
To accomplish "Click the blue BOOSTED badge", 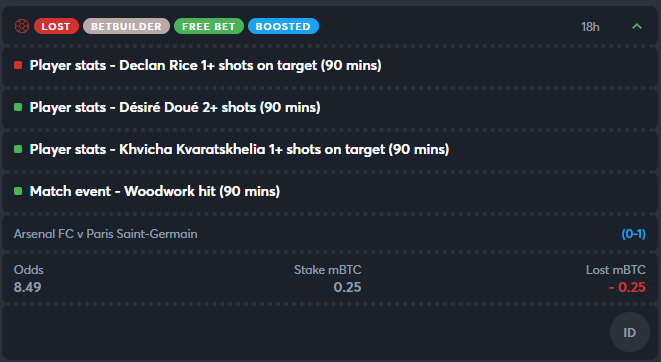I will pyautogui.click(x=283, y=26).
